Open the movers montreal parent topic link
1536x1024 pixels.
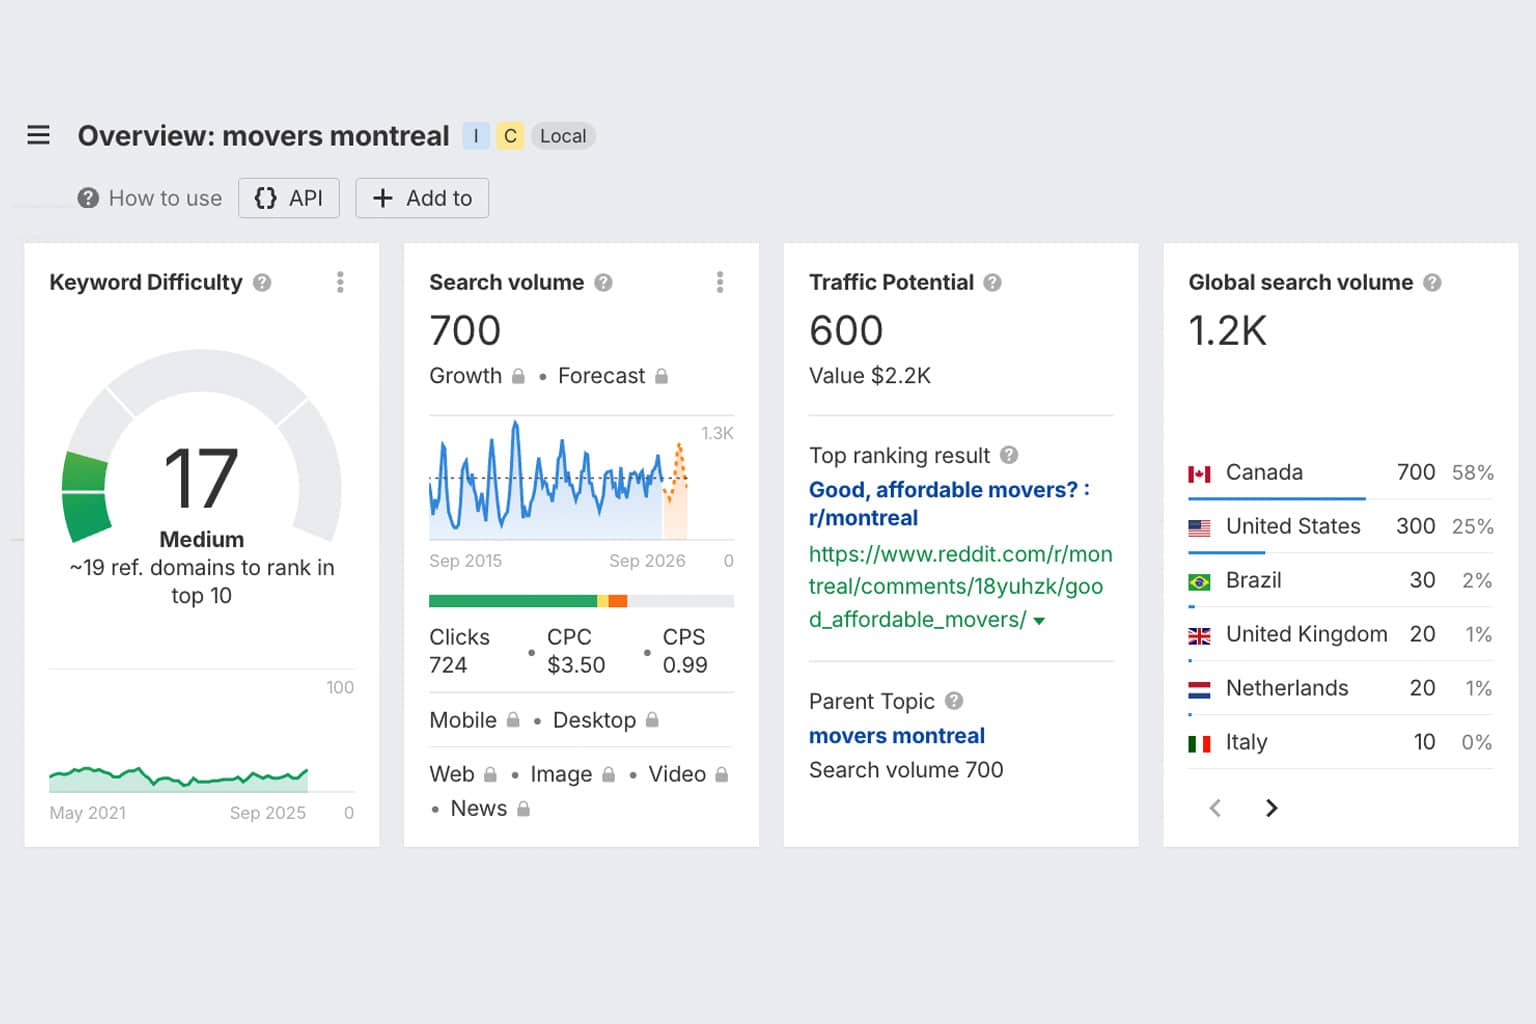(896, 736)
